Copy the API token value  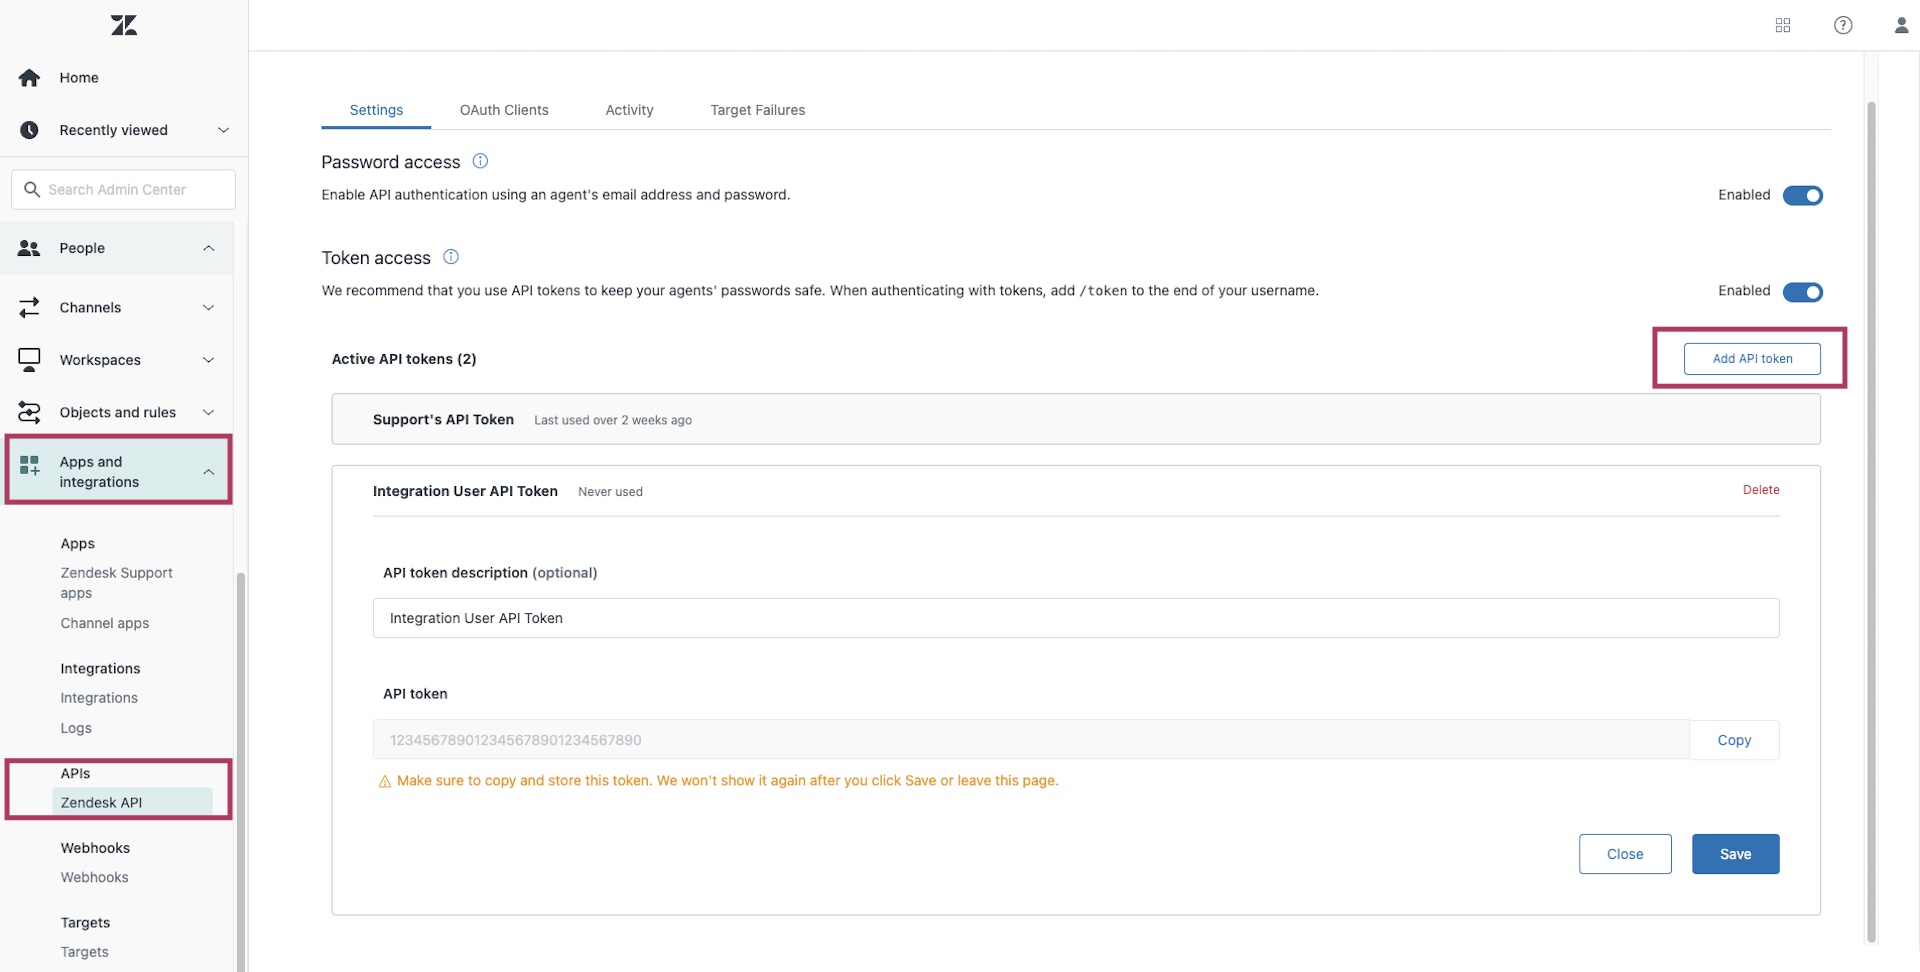pyautogui.click(x=1735, y=740)
